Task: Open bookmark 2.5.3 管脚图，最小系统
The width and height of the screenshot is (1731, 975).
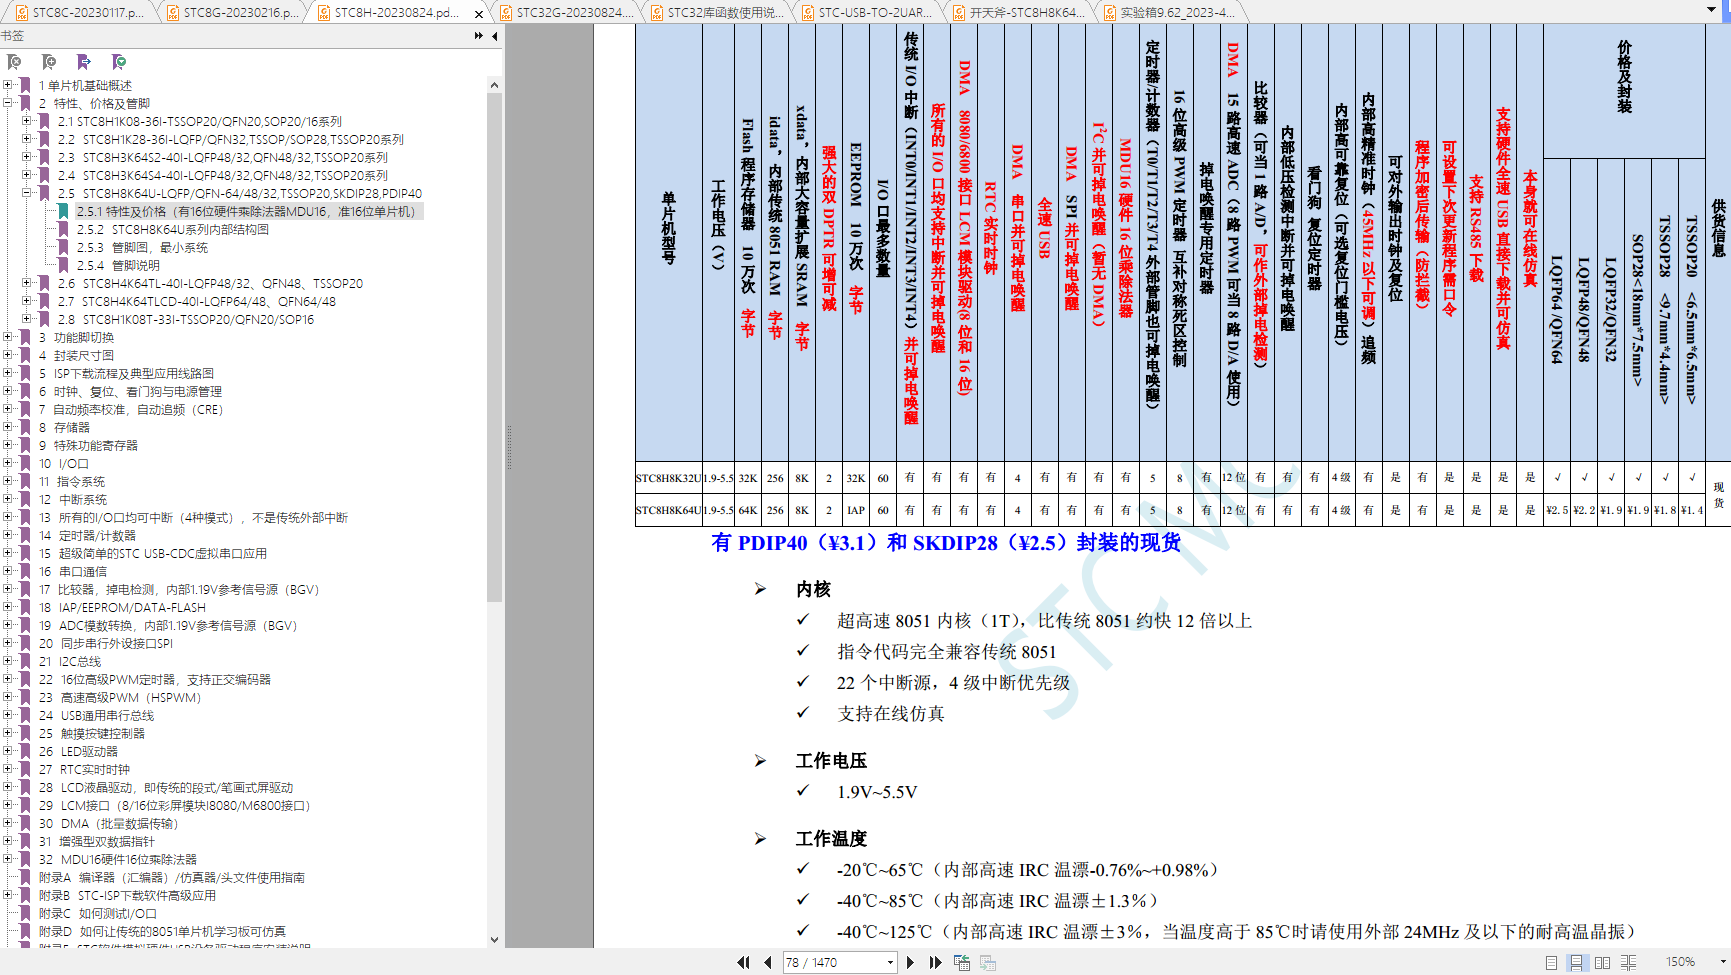Action: [142, 247]
